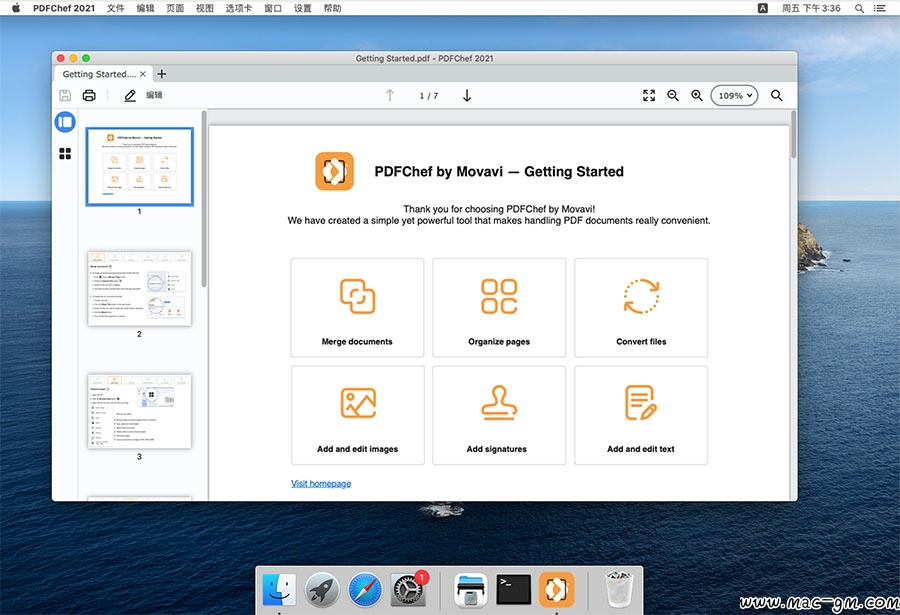The width and height of the screenshot is (900, 615).
Task: Open the 视图 menu
Action: point(205,8)
